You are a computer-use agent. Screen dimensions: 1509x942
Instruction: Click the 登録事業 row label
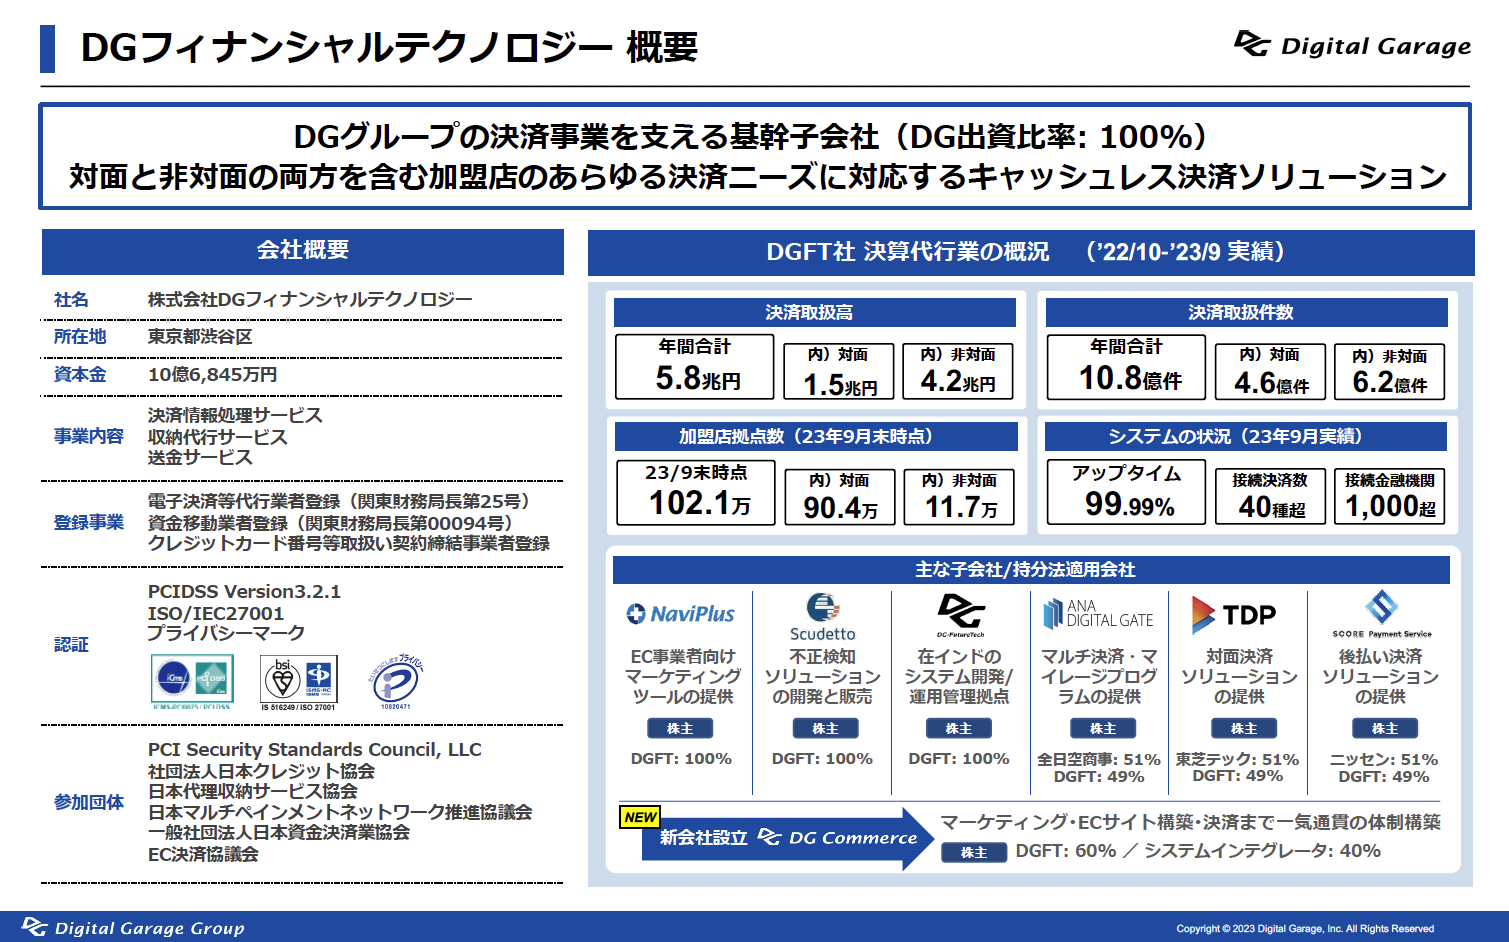pos(89,523)
